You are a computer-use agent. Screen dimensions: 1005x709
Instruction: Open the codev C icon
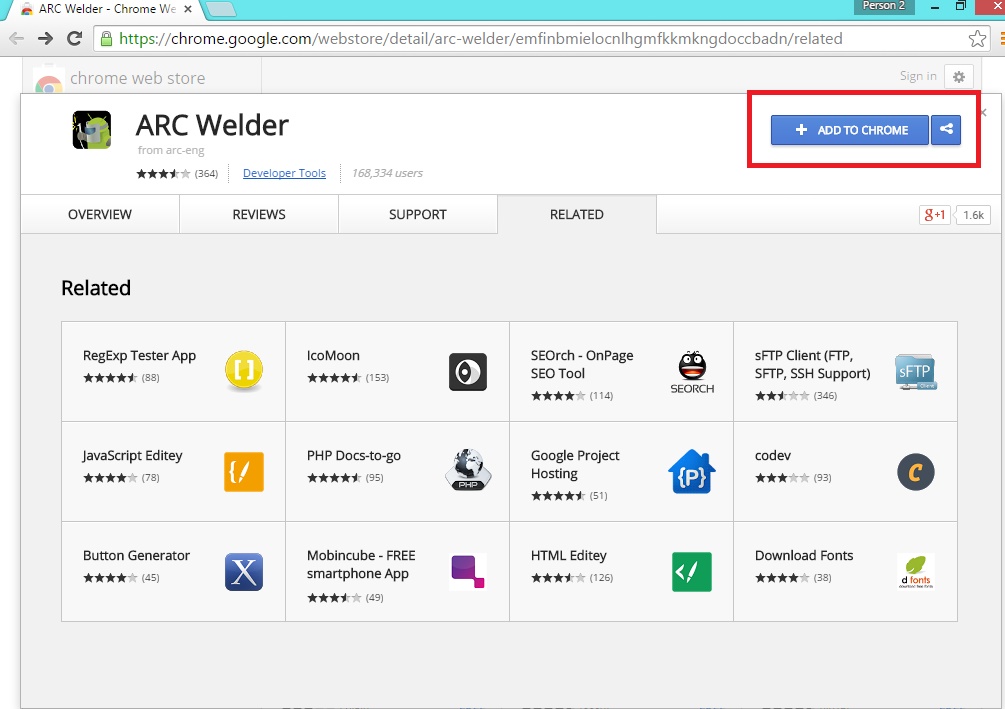[916, 472]
